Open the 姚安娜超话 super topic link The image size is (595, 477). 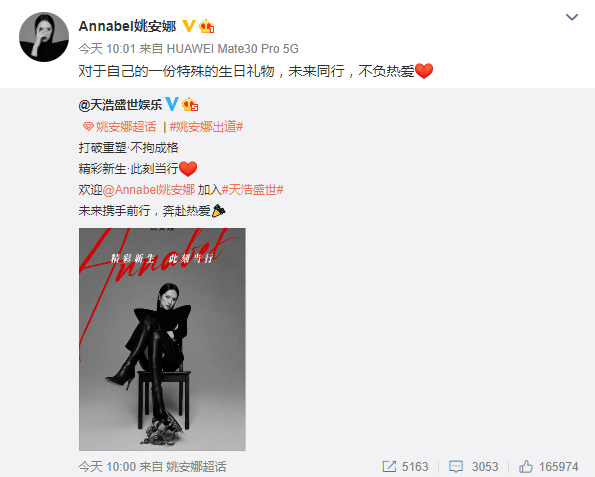[x=126, y=127]
